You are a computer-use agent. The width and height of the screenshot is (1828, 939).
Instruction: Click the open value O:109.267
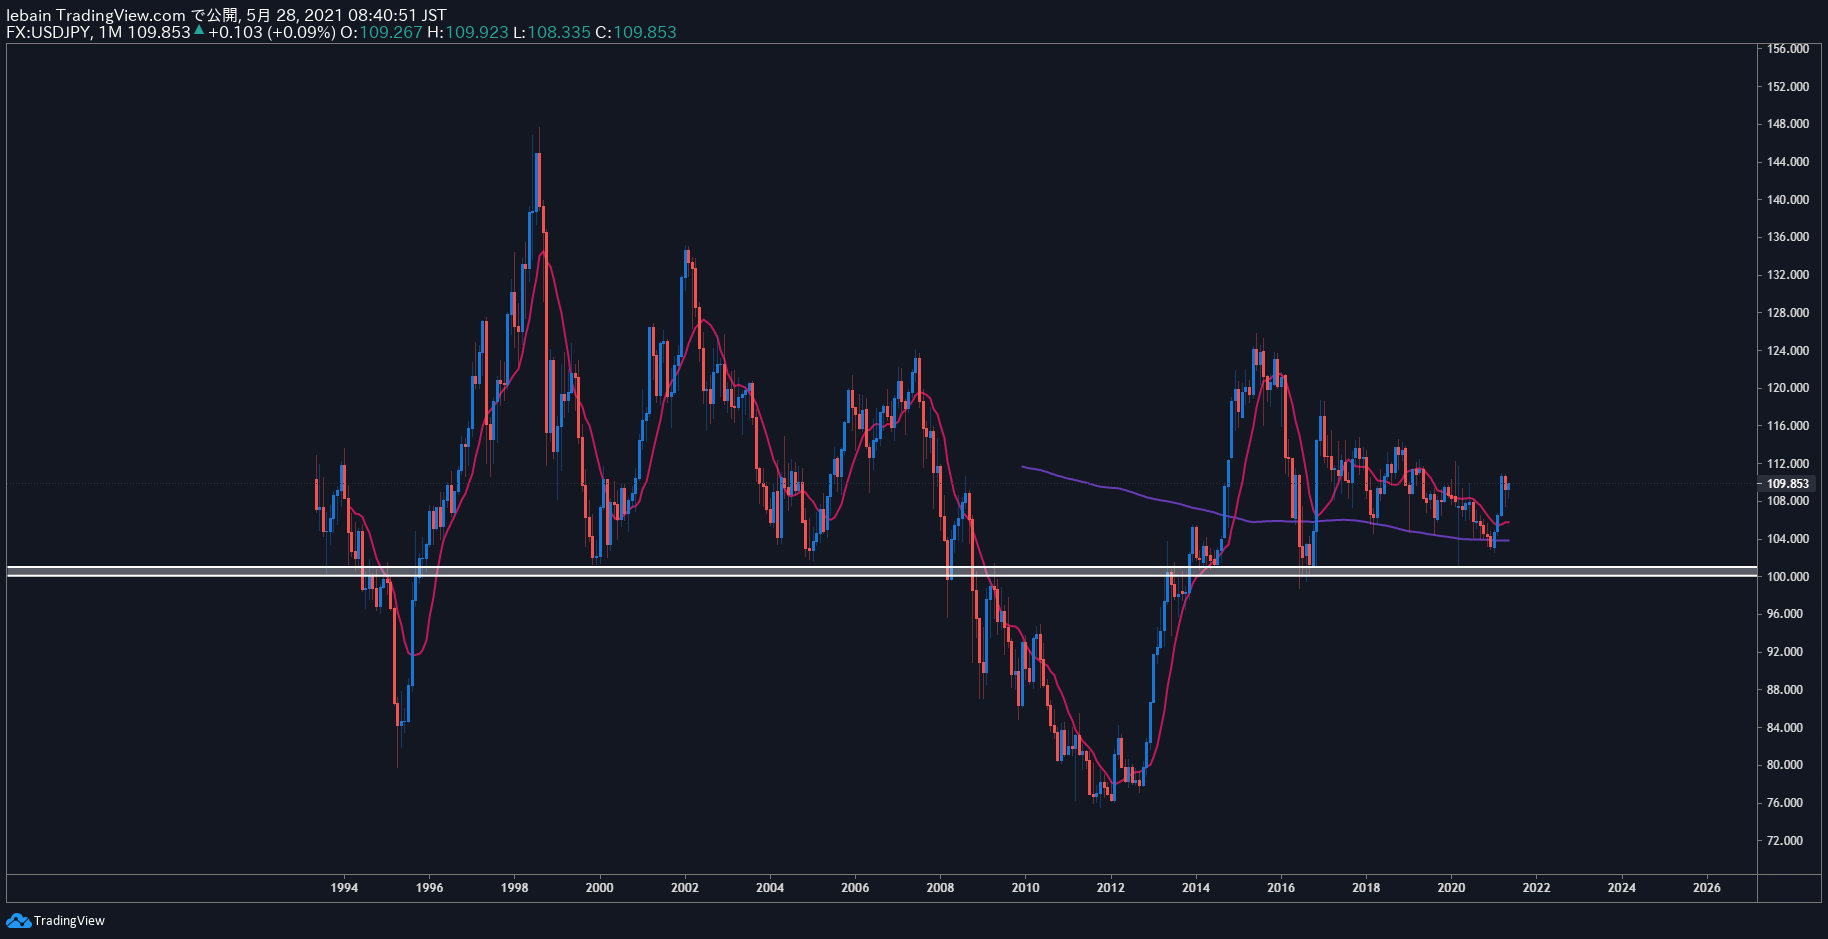(381, 32)
